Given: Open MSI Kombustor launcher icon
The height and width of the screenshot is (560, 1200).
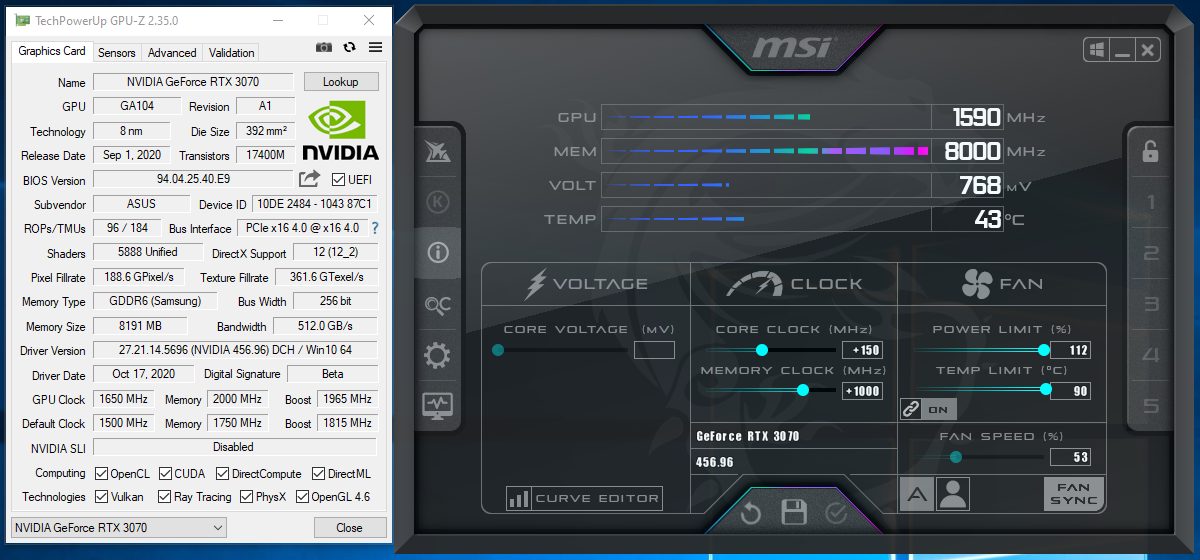Looking at the screenshot, I should [x=437, y=151].
